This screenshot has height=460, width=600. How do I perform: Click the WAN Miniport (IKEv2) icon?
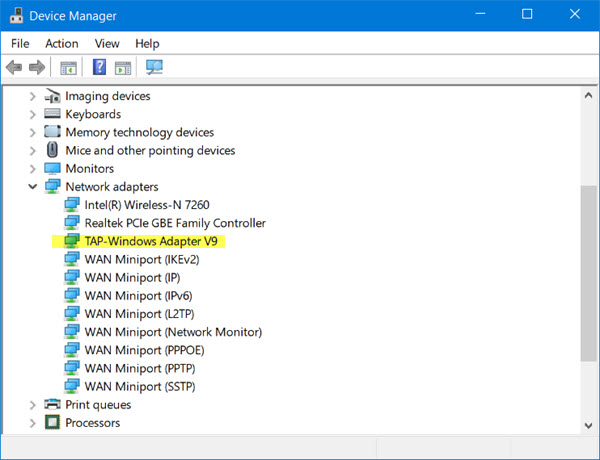[x=72, y=259]
